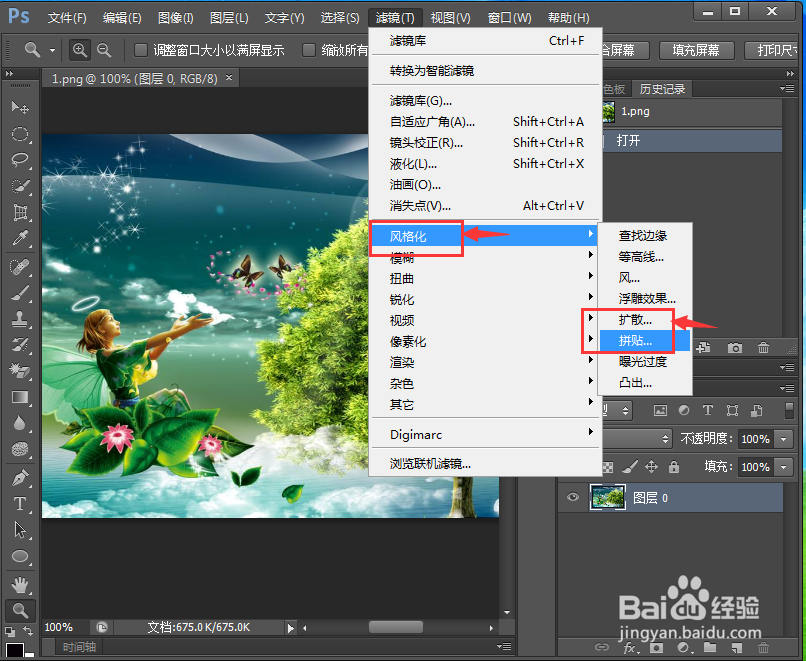The image size is (806, 661).
Task: Create new snapshot camera icon in History
Action: click(x=735, y=348)
